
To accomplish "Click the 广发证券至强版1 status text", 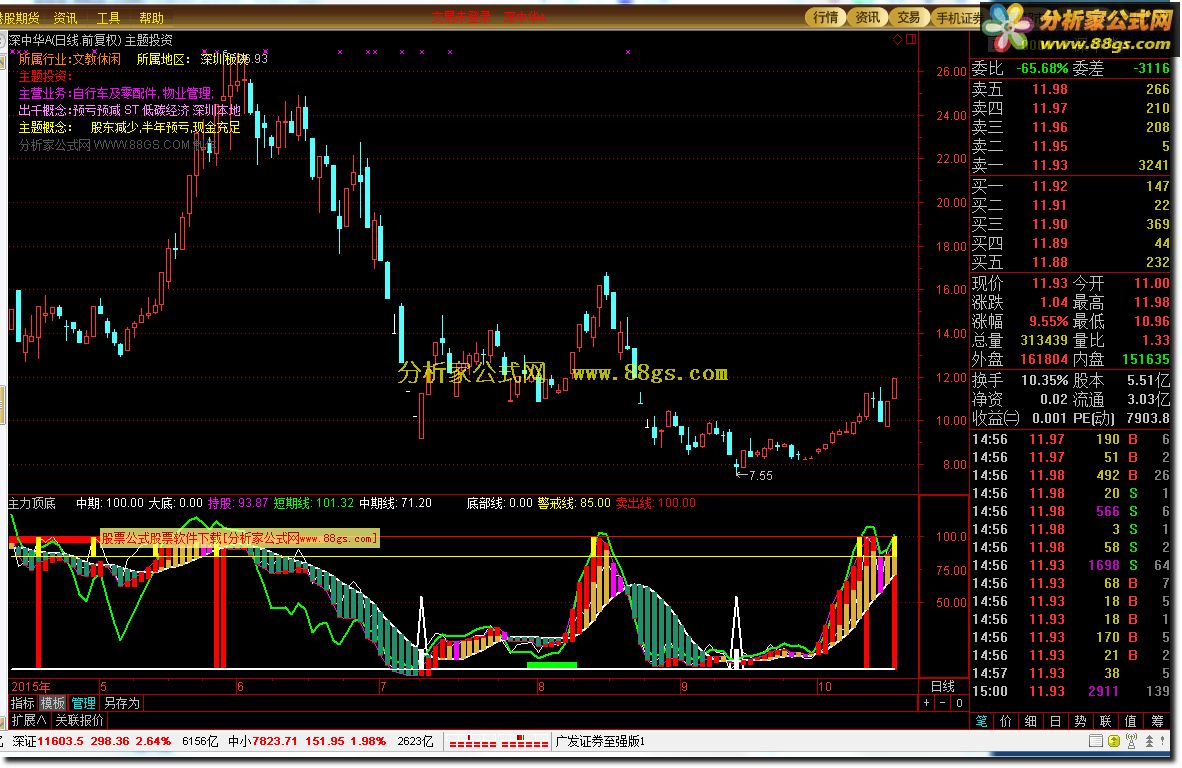I will [x=600, y=742].
